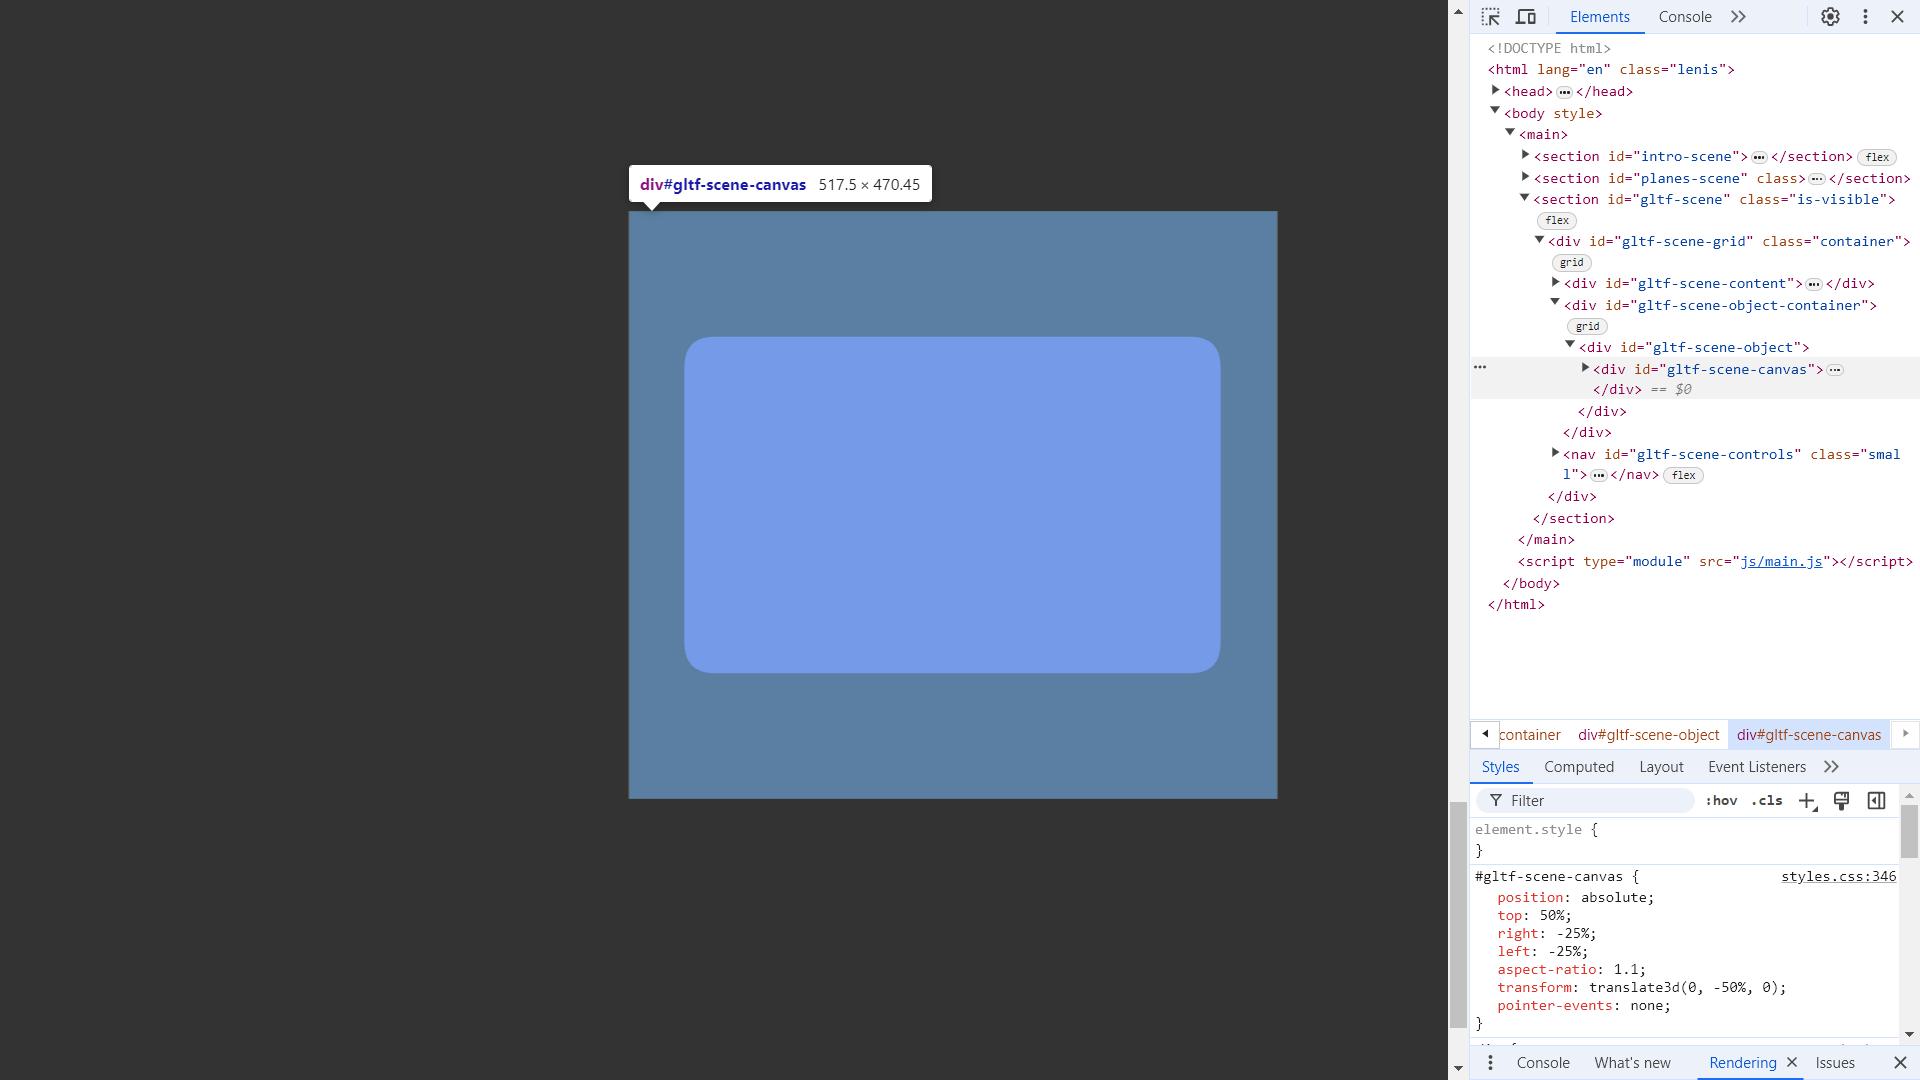The height and width of the screenshot is (1080, 1920).
Task: Collapse the gltf-scene section
Action: click(1526, 198)
